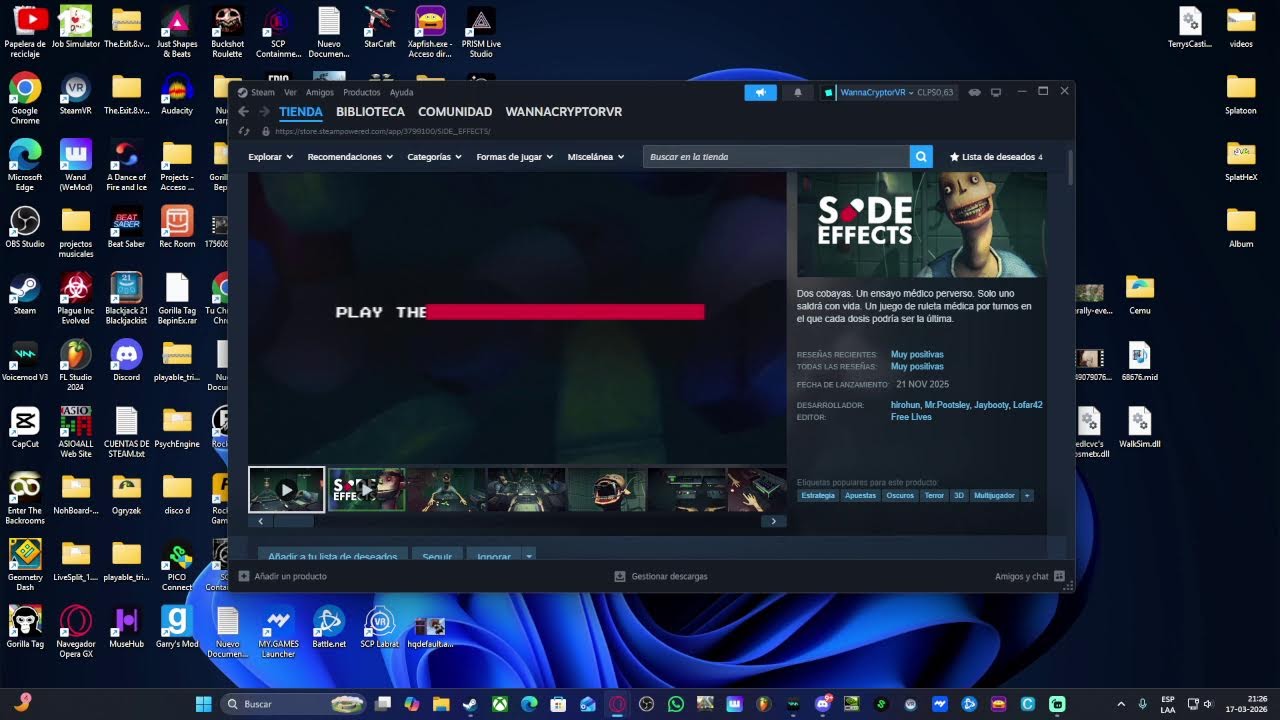
Task: Open Windows Start menu
Action: (x=204, y=704)
